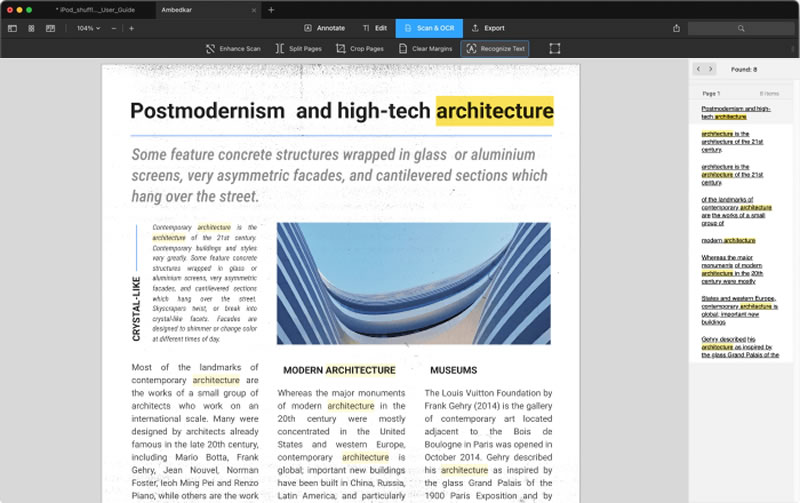Click the 'Page 1' results header

pyautogui.click(x=711, y=93)
